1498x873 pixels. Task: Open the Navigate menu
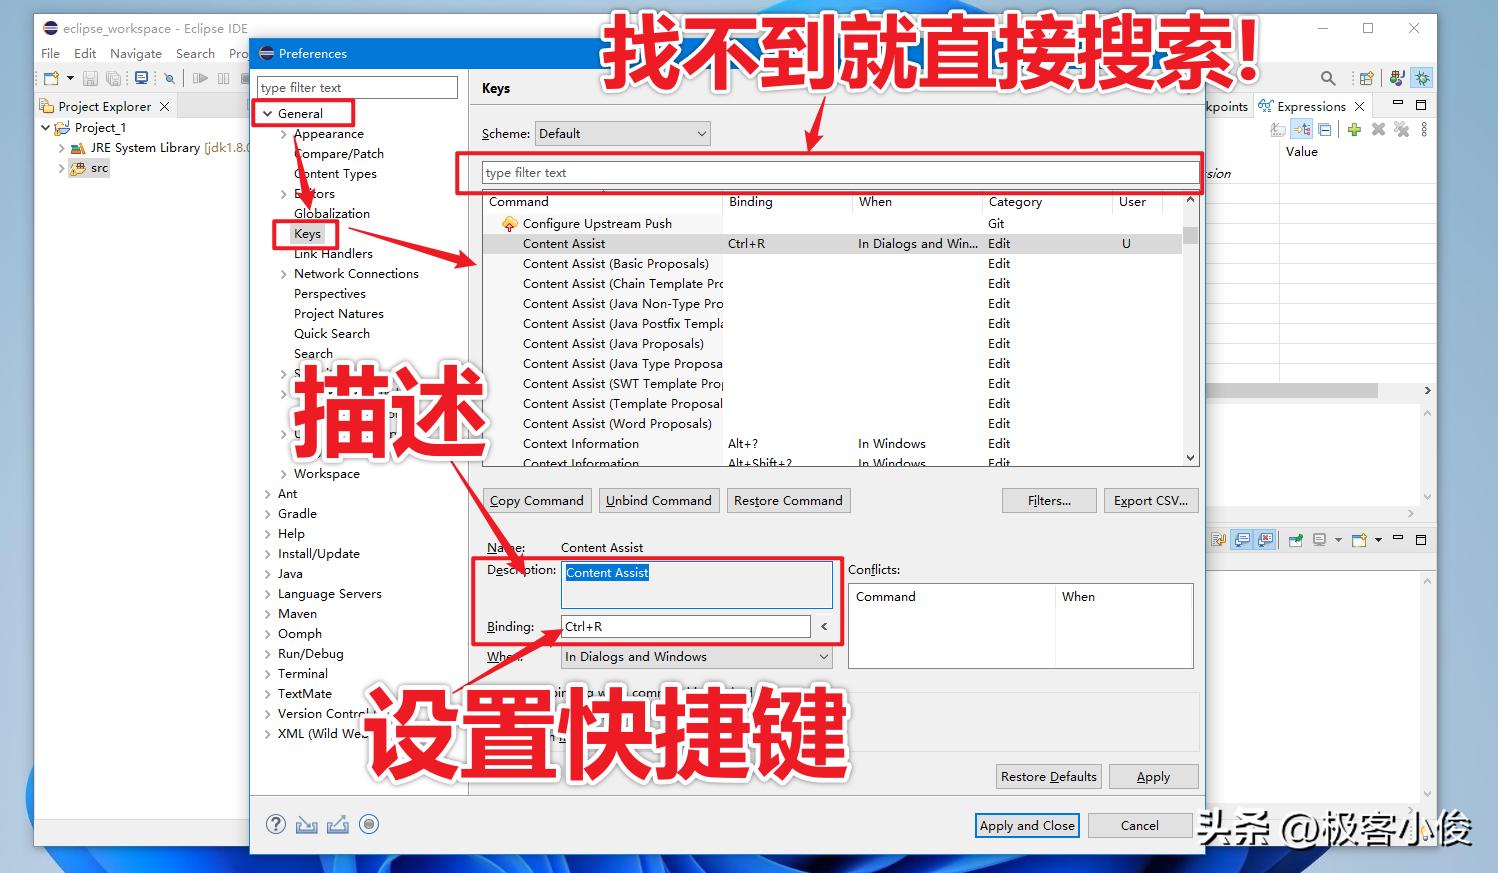point(136,53)
